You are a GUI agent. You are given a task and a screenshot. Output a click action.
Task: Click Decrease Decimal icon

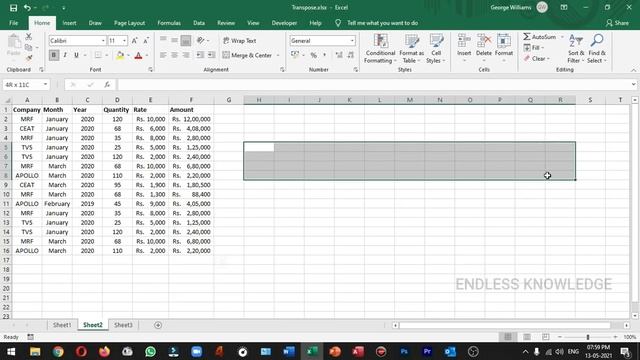pyautogui.click(x=351, y=55)
